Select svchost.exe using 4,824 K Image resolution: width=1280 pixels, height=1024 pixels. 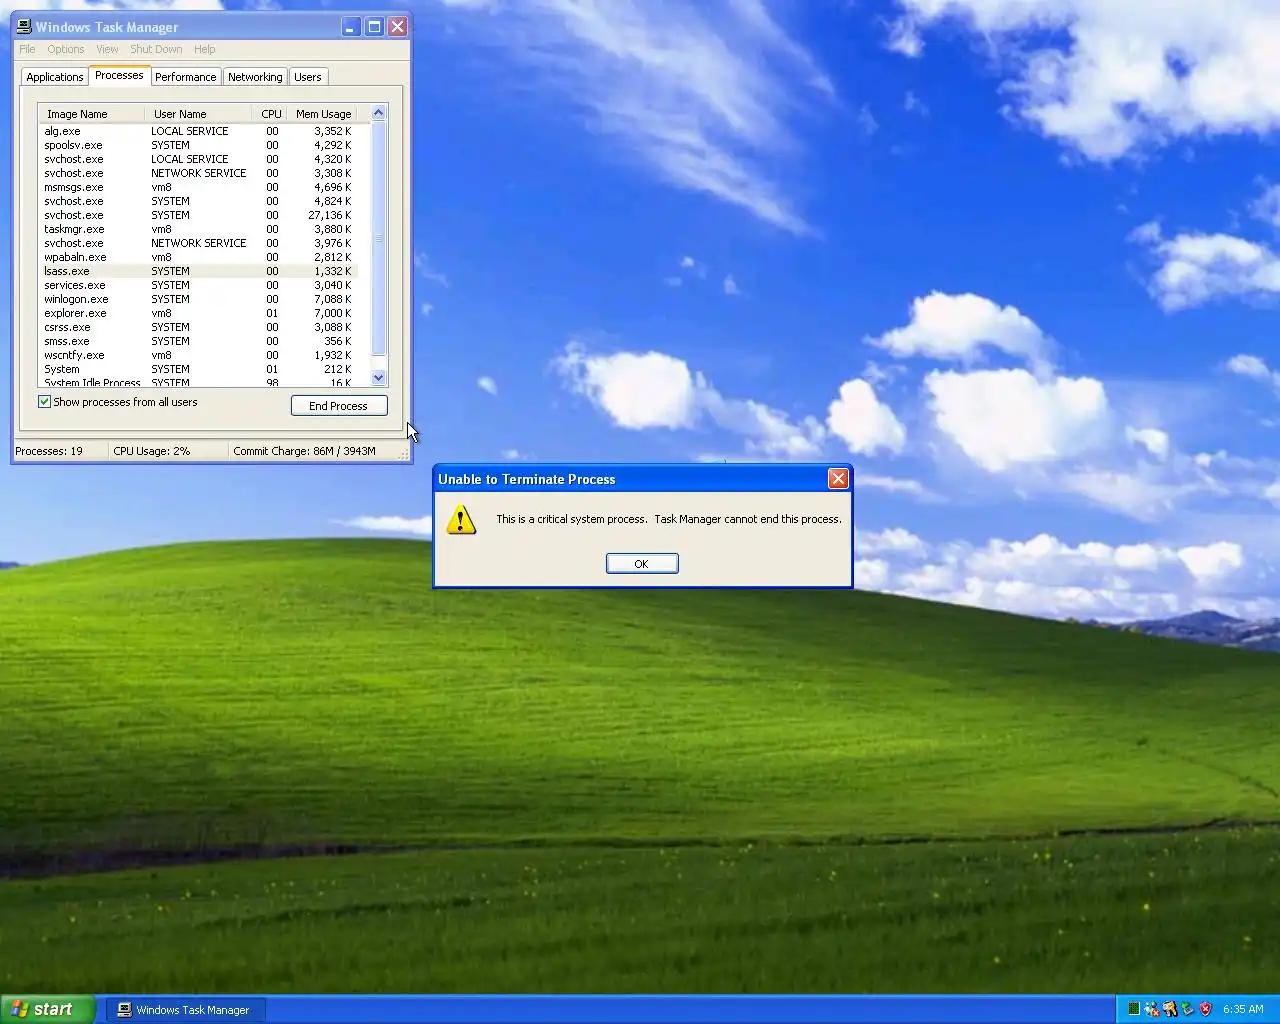coord(198,201)
